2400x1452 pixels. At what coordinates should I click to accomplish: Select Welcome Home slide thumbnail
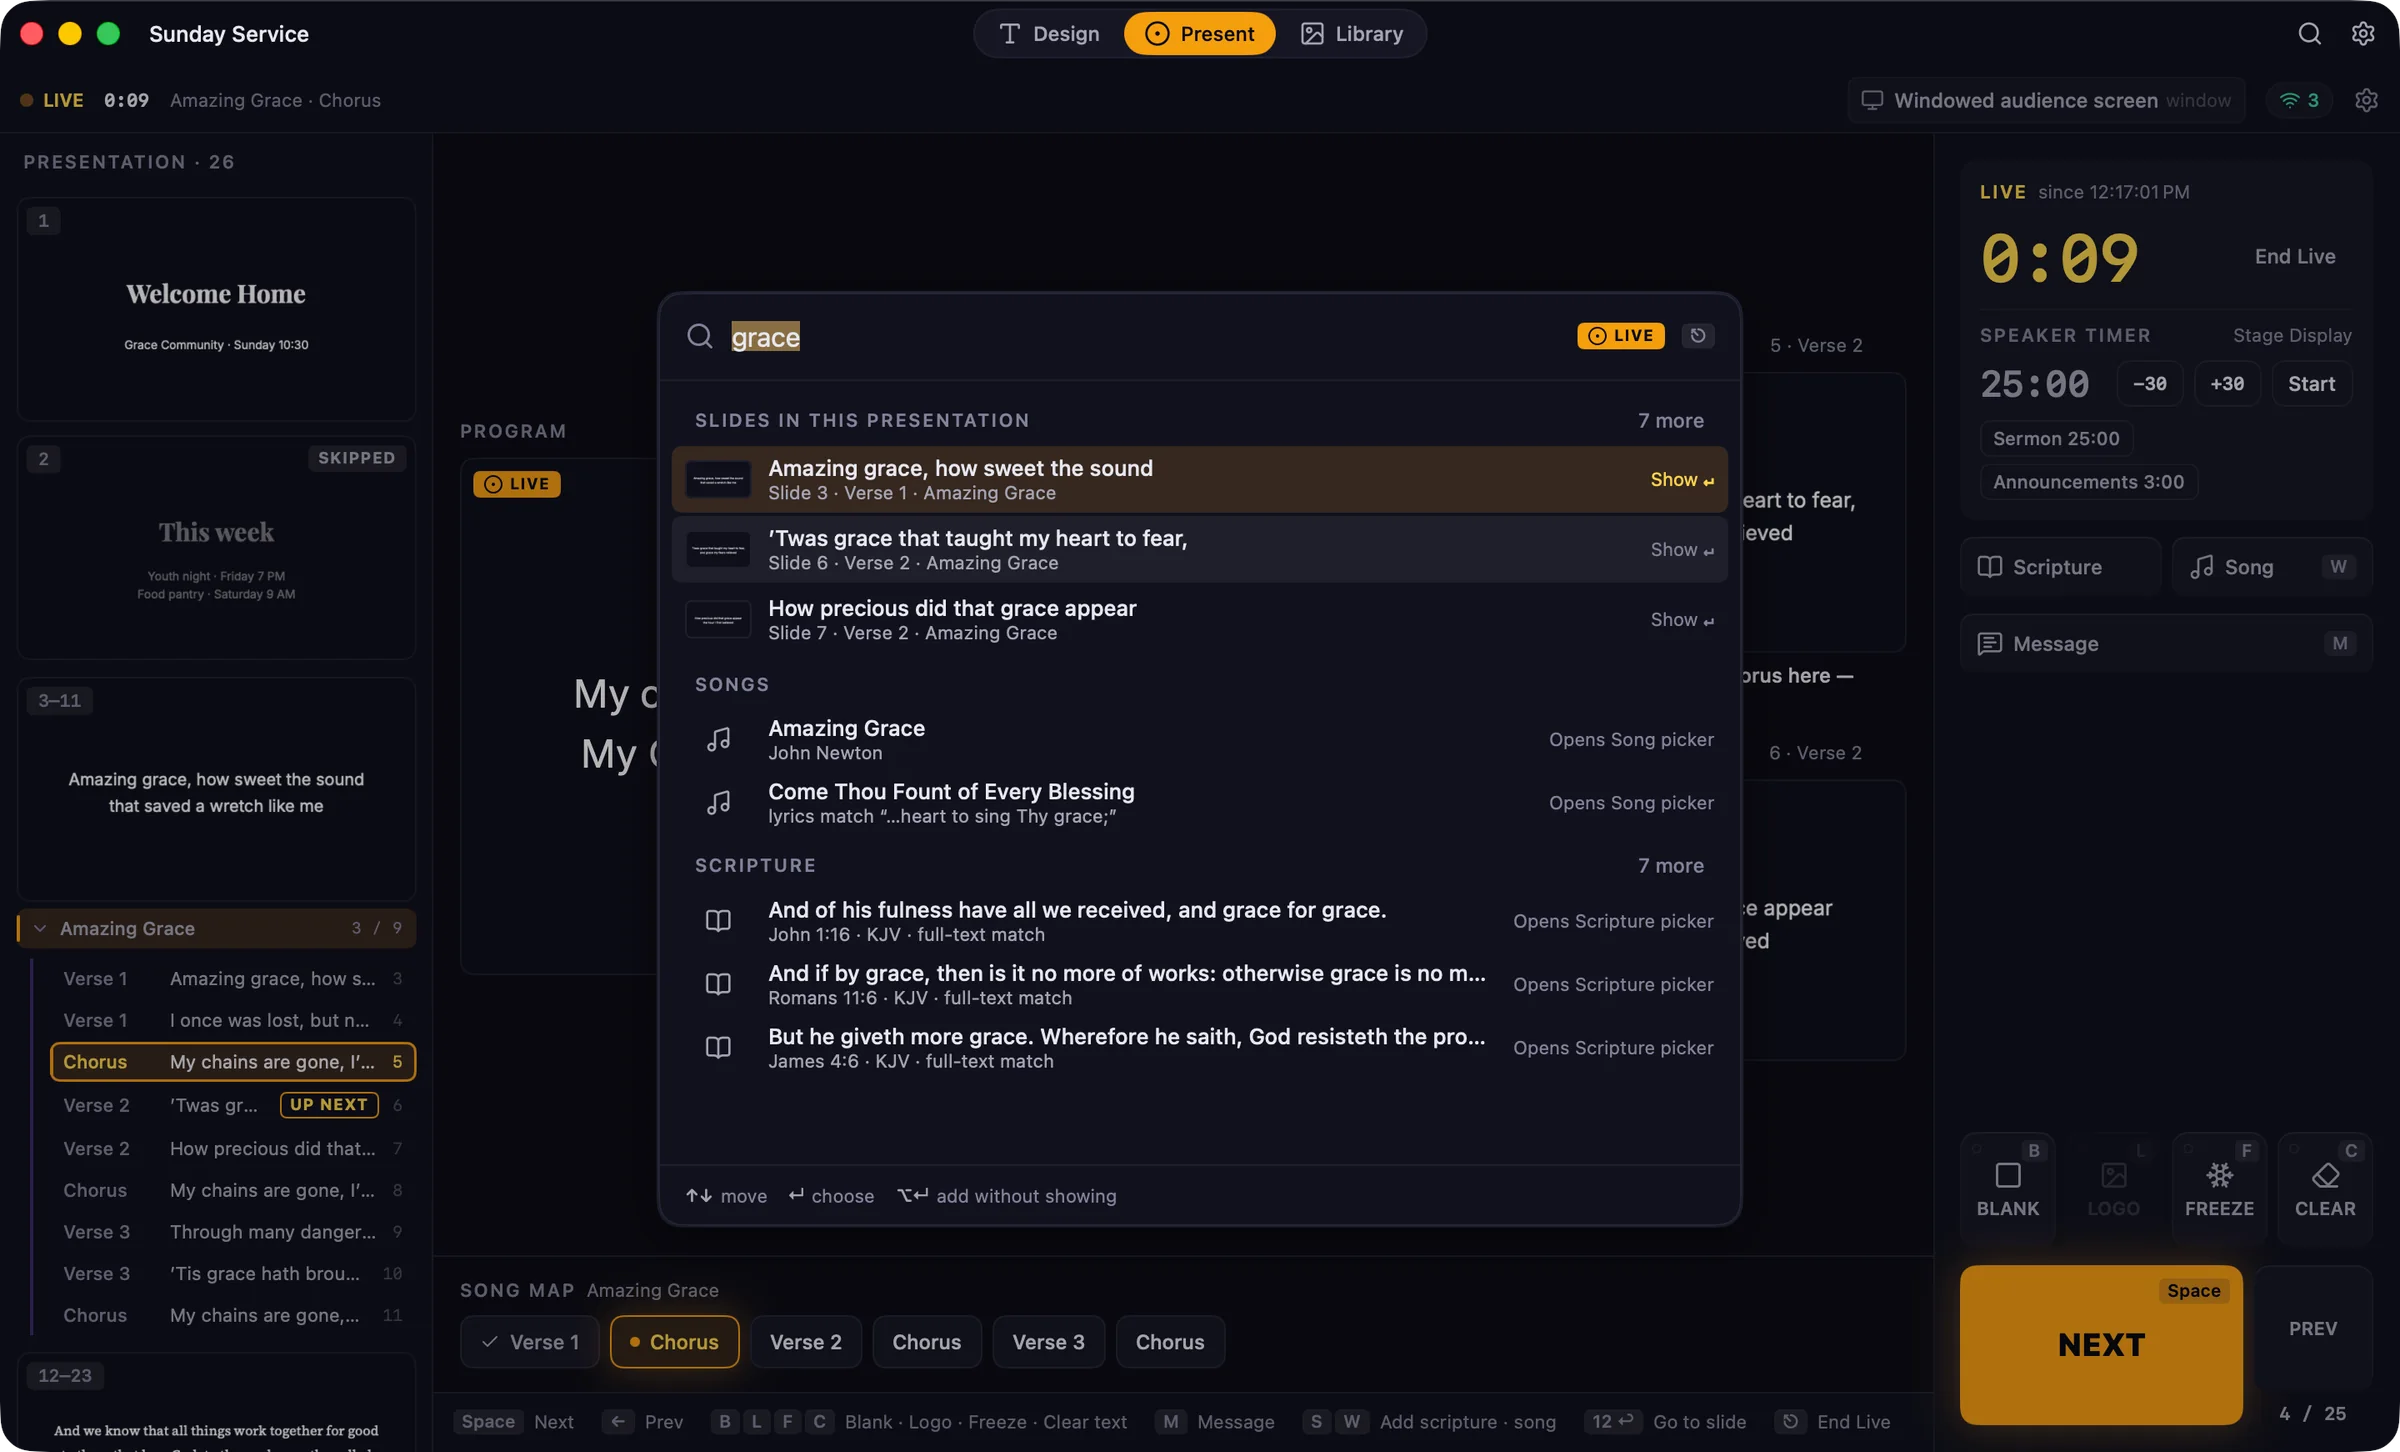(x=216, y=310)
